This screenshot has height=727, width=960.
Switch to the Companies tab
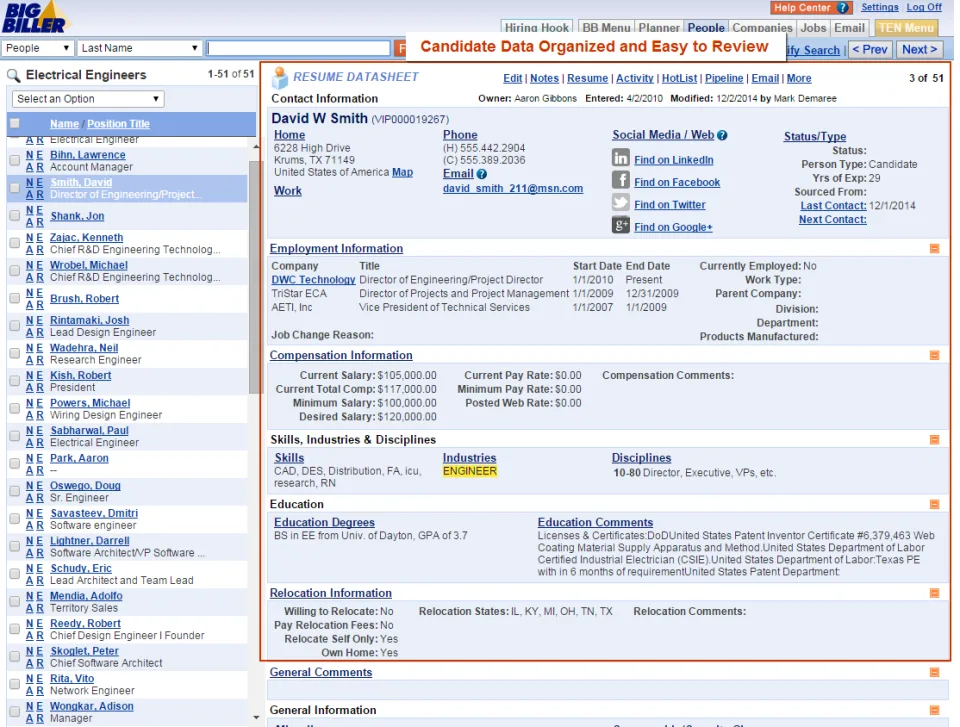(x=762, y=28)
